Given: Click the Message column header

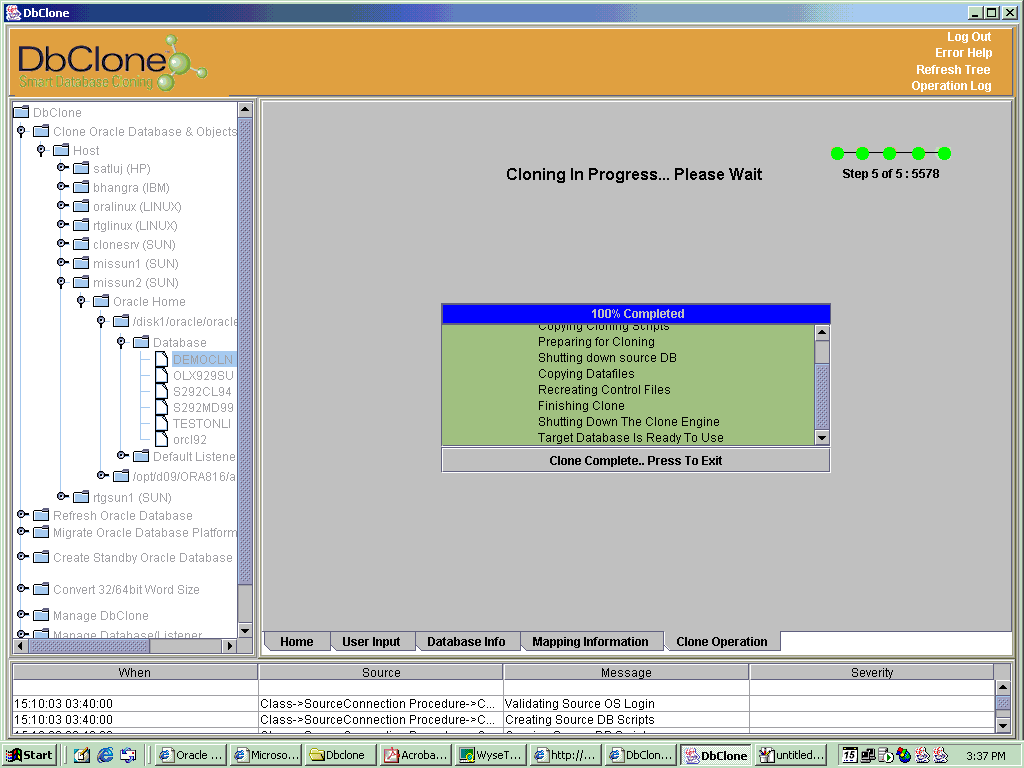Looking at the screenshot, I should tap(626, 672).
